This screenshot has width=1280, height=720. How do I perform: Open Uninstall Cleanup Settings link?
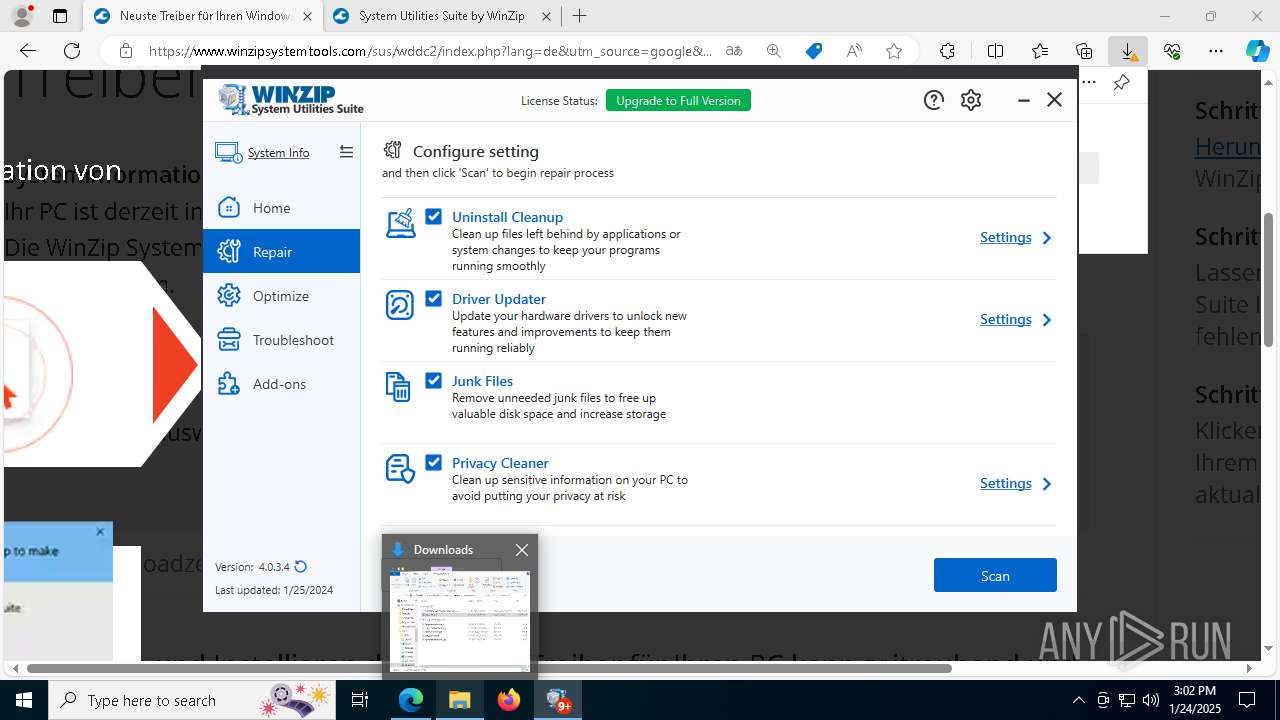1005,238
